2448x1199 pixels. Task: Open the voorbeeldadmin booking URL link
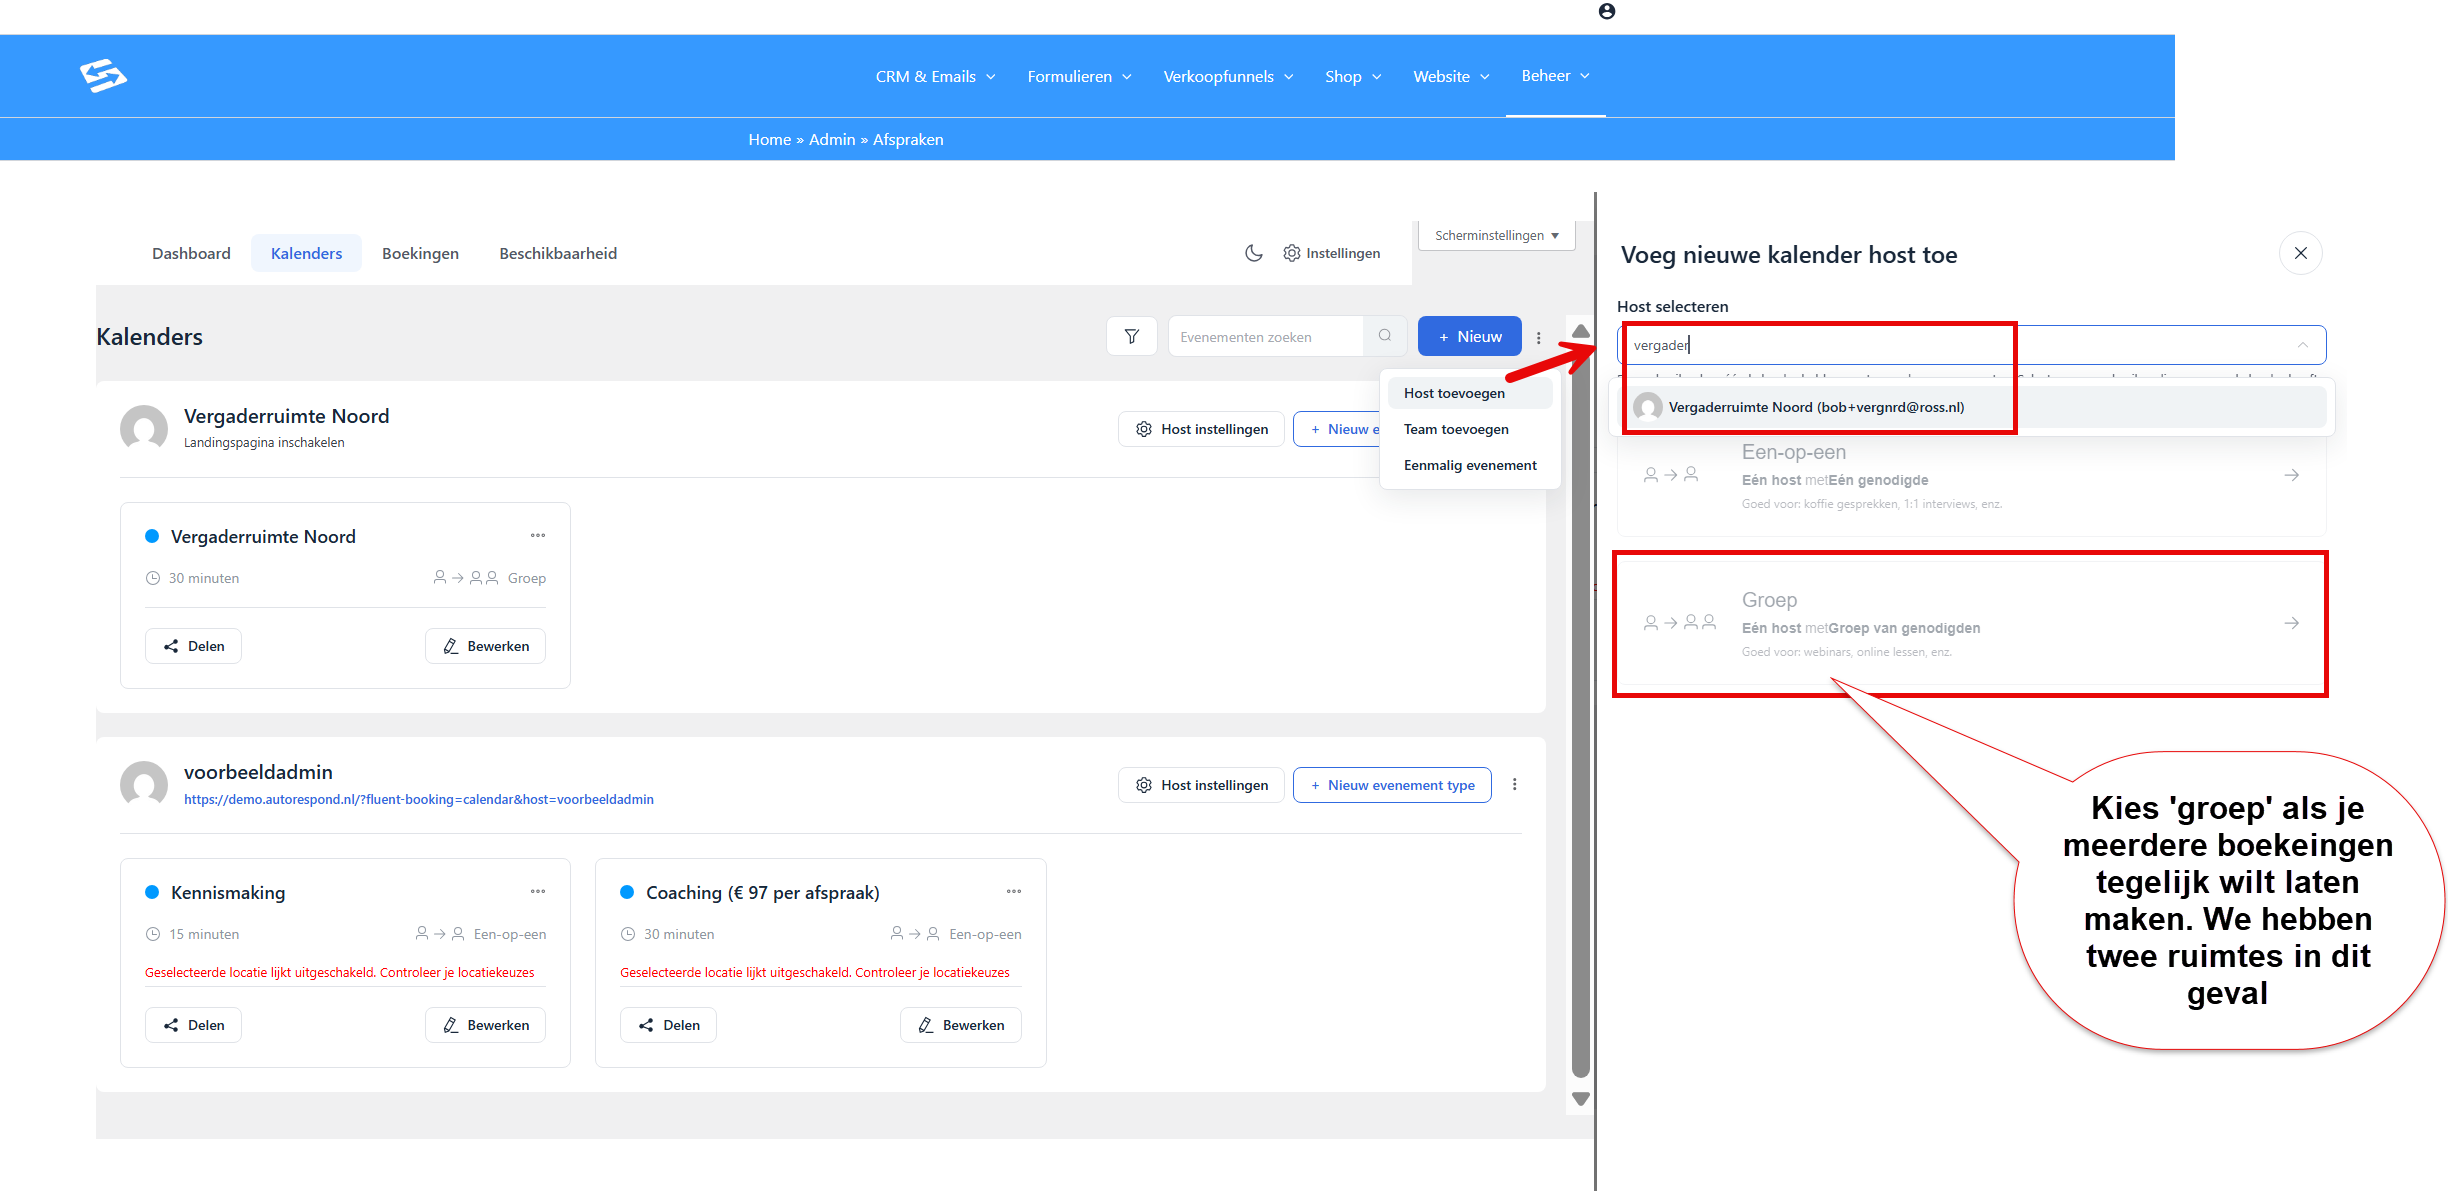point(418,800)
